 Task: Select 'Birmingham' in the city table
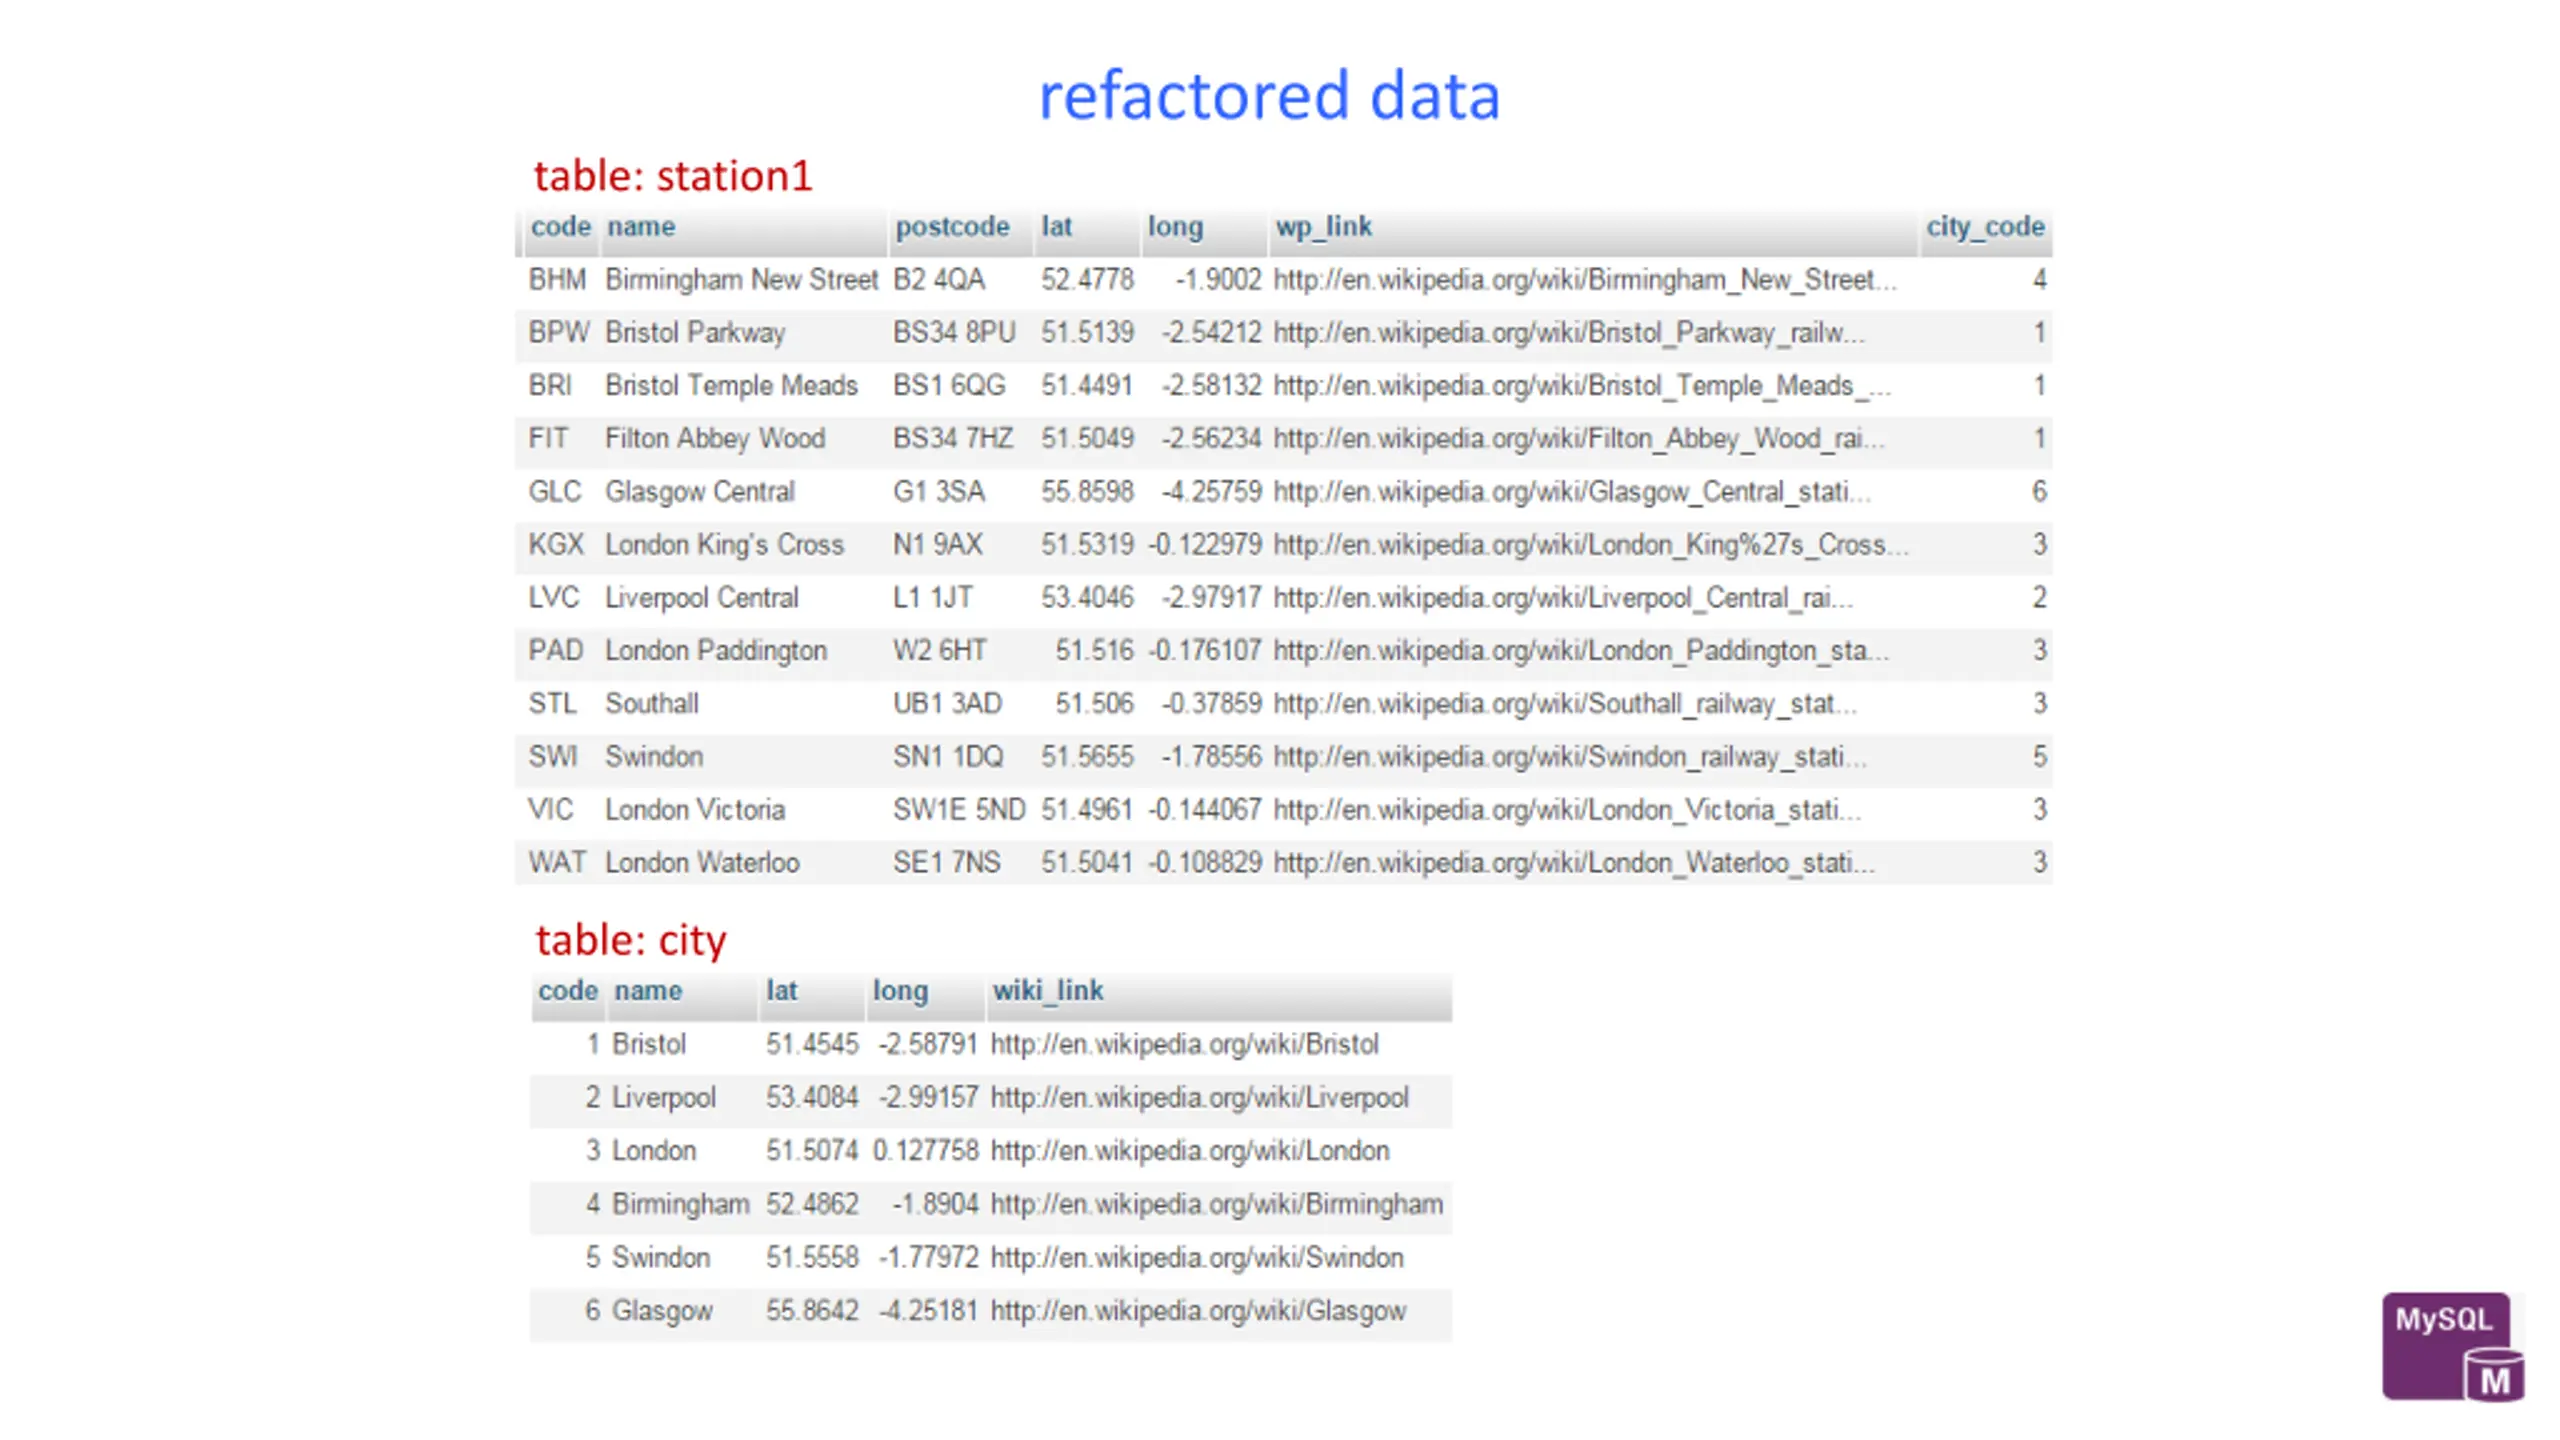680,1204
